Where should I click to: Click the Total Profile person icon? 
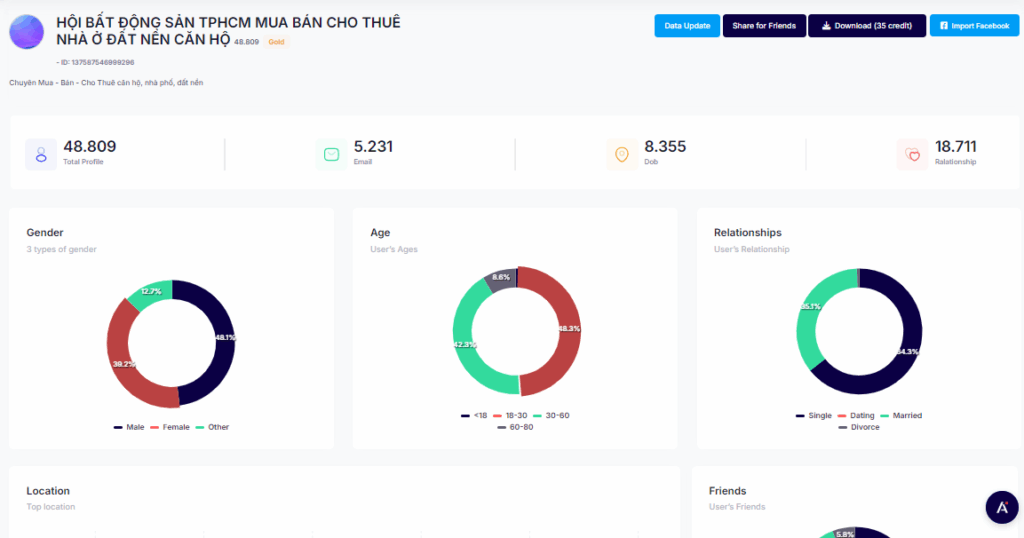click(41, 155)
